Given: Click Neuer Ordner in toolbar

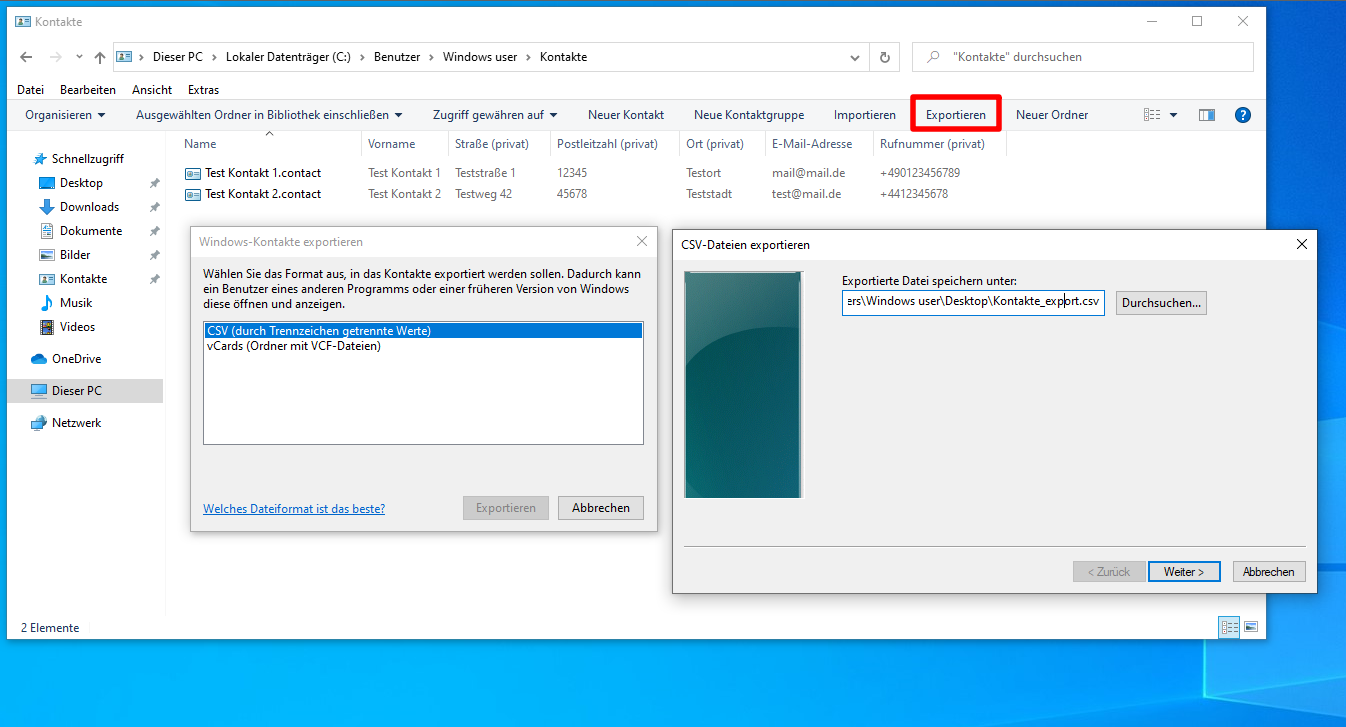Looking at the screenshot, I should click(1052, 115).
